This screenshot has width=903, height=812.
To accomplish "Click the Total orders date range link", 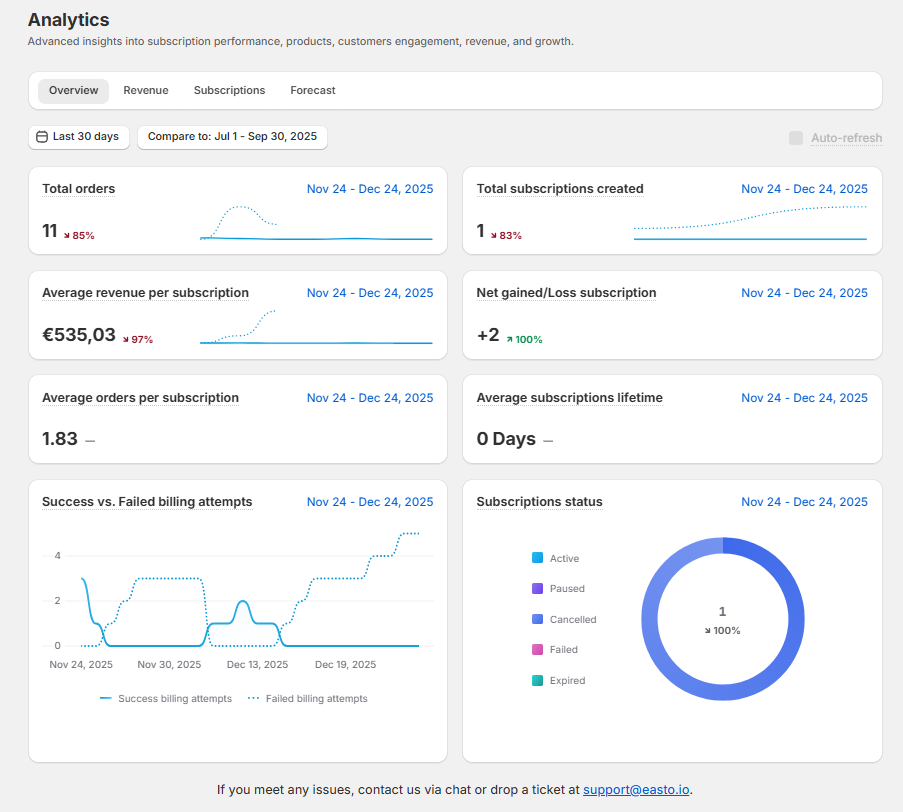I will [x=370, y=189].
